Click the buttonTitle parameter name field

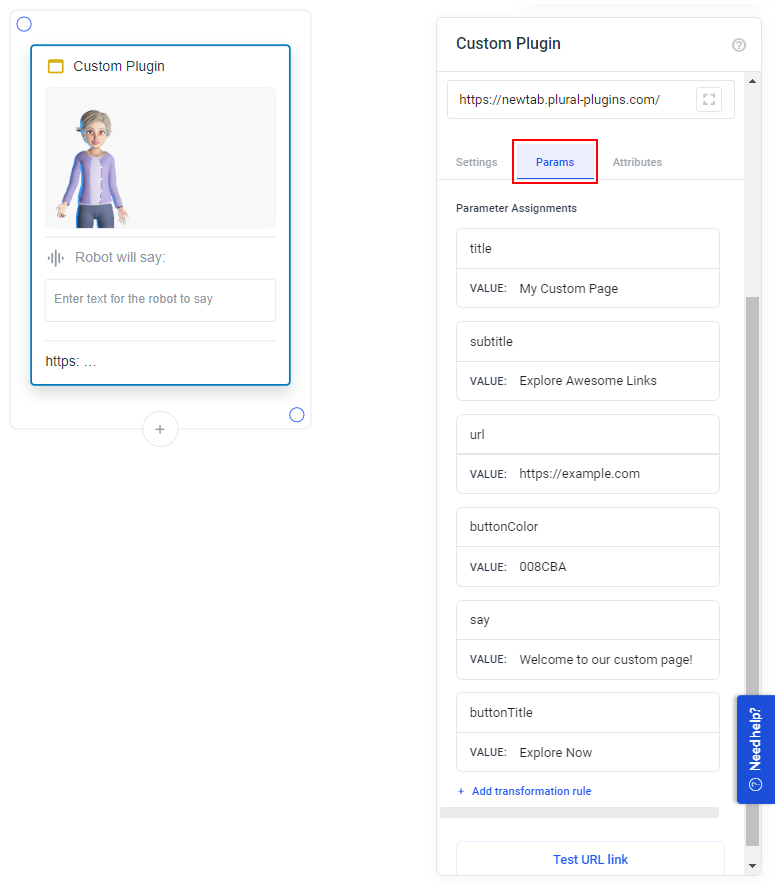[x=587, y=713]
